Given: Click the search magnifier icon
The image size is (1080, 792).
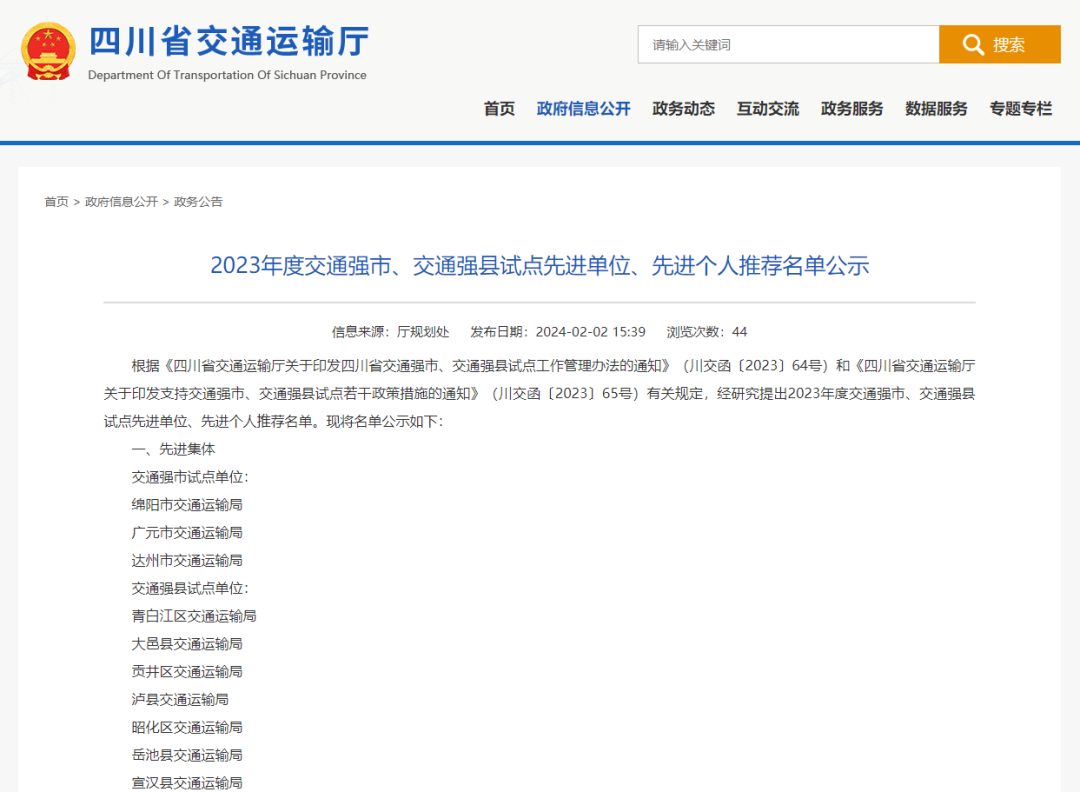Looking at the screenshot, I should click(973, 45).
